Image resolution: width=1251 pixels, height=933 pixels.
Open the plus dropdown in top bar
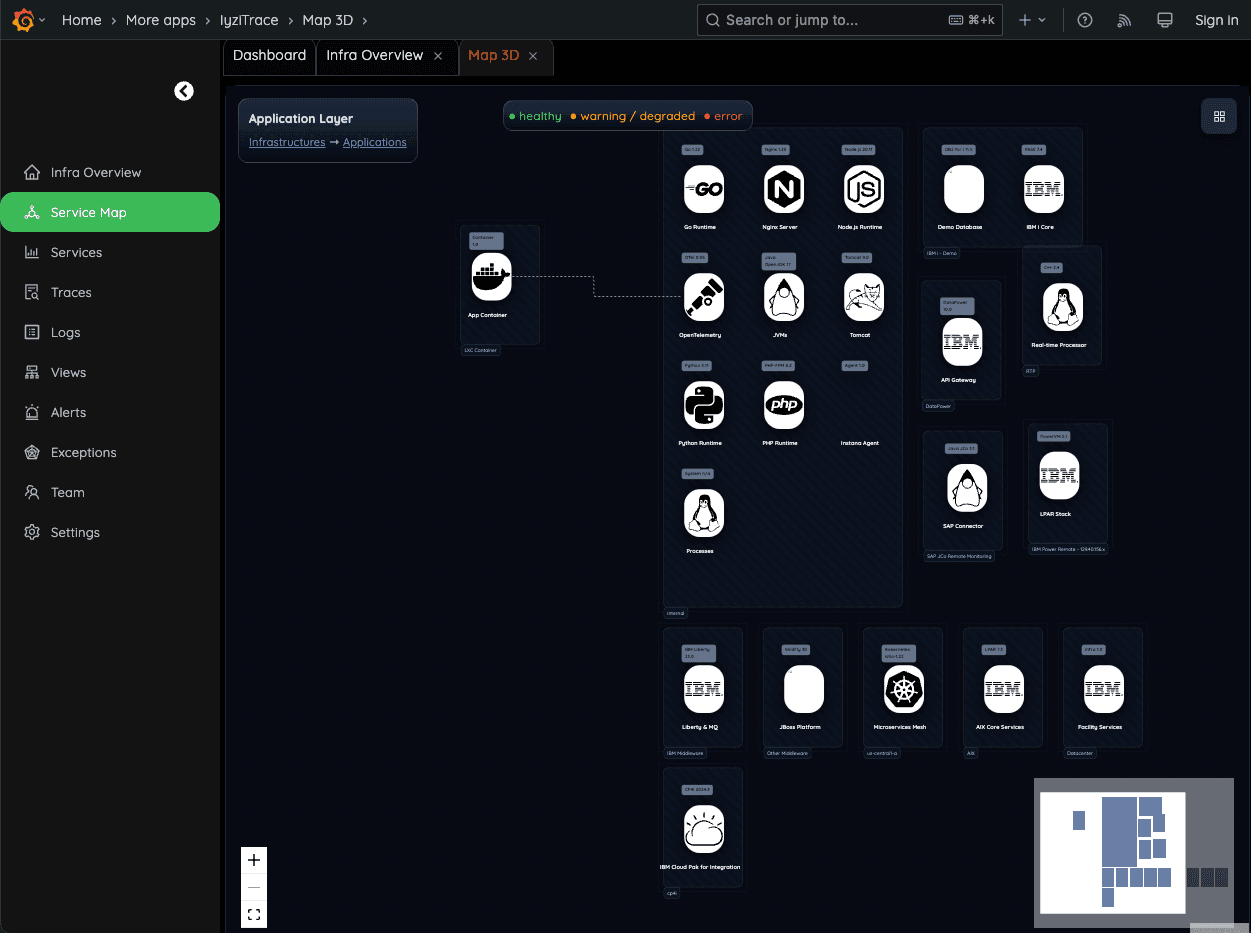click(x=1032, y=20)
